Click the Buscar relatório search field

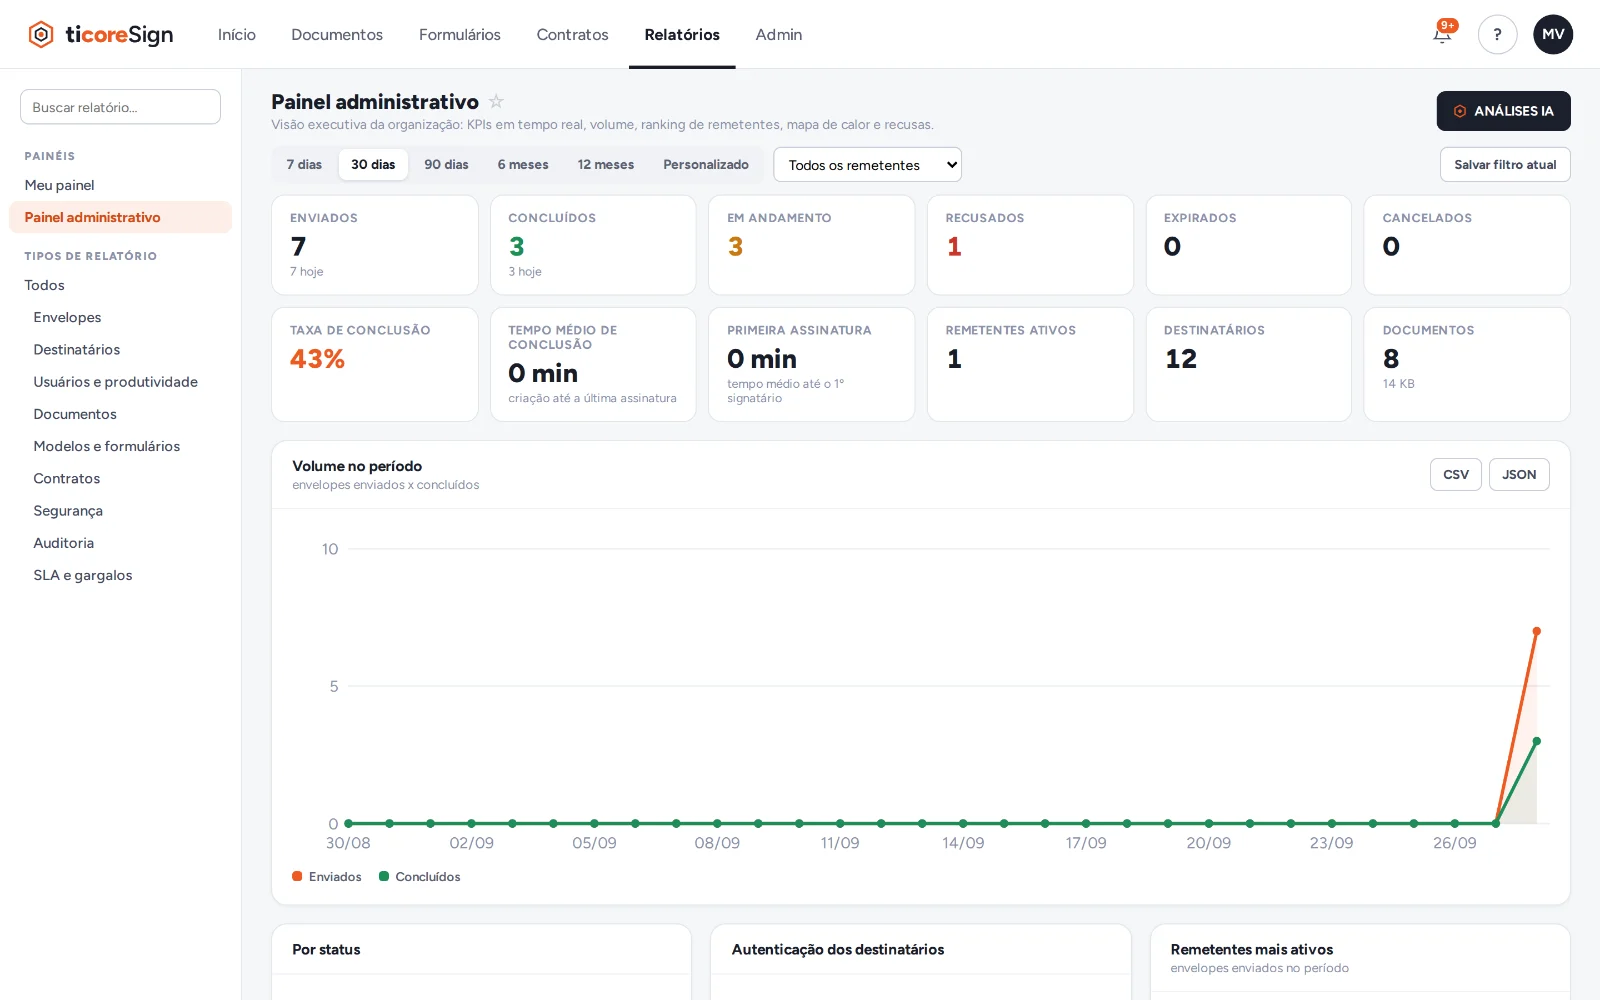120,107
